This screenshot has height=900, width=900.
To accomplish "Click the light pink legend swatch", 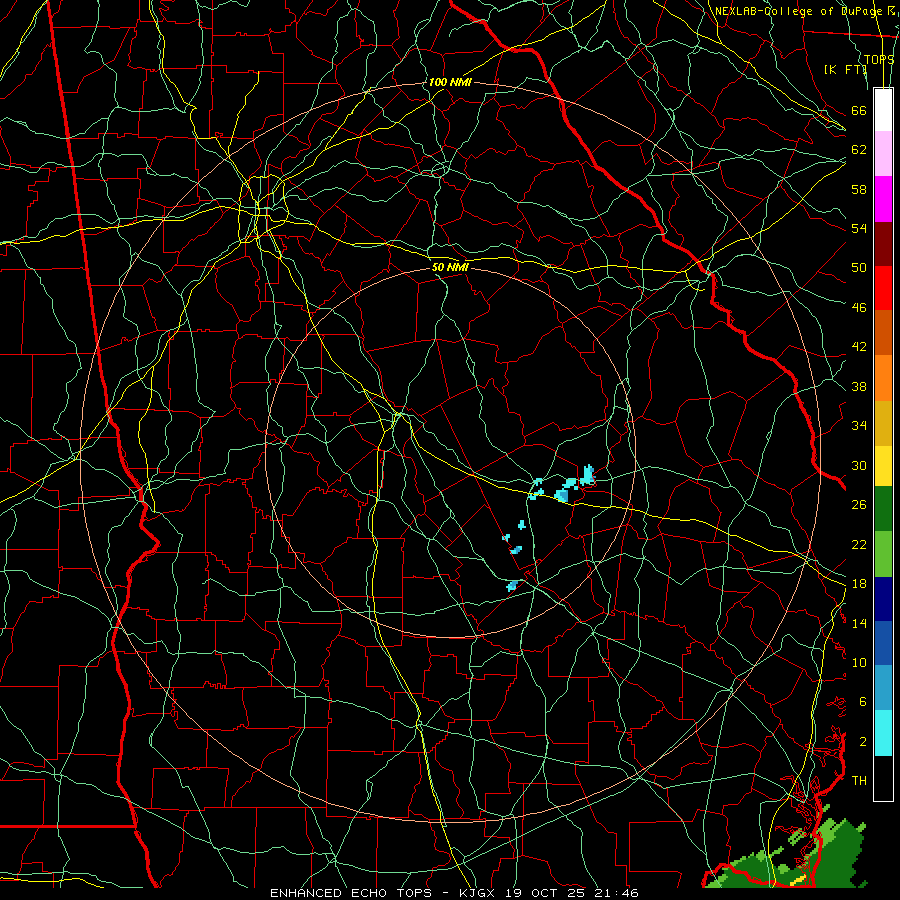I will 883,154.
